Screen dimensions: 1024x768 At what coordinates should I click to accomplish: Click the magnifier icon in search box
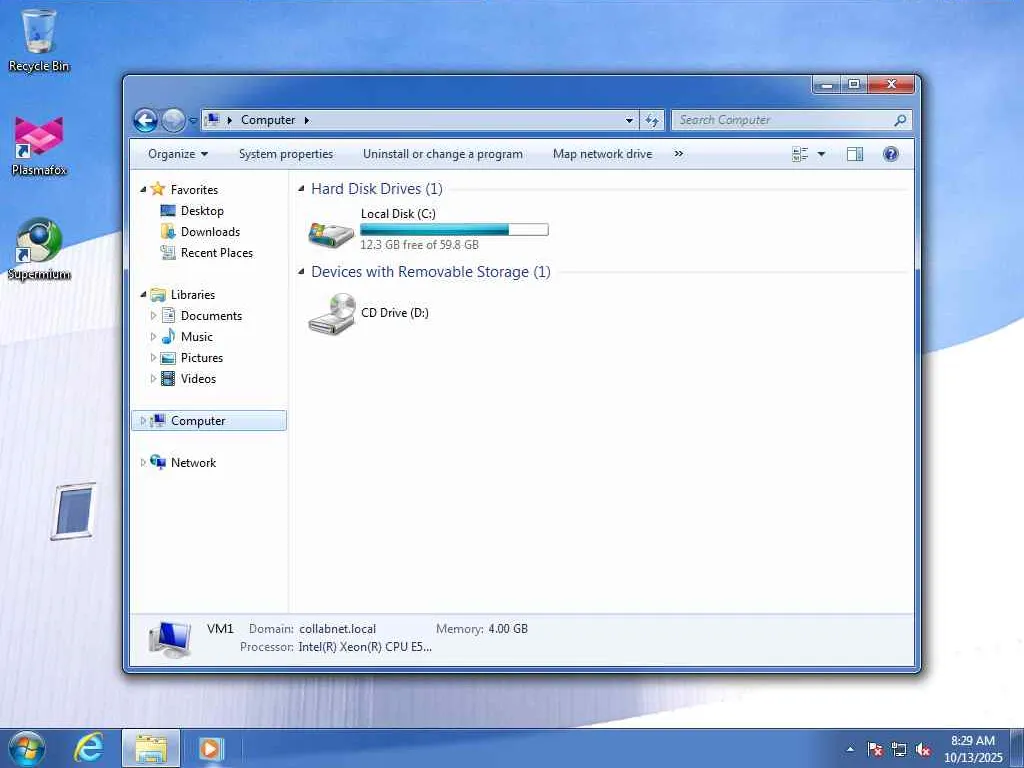pos(900,120)
